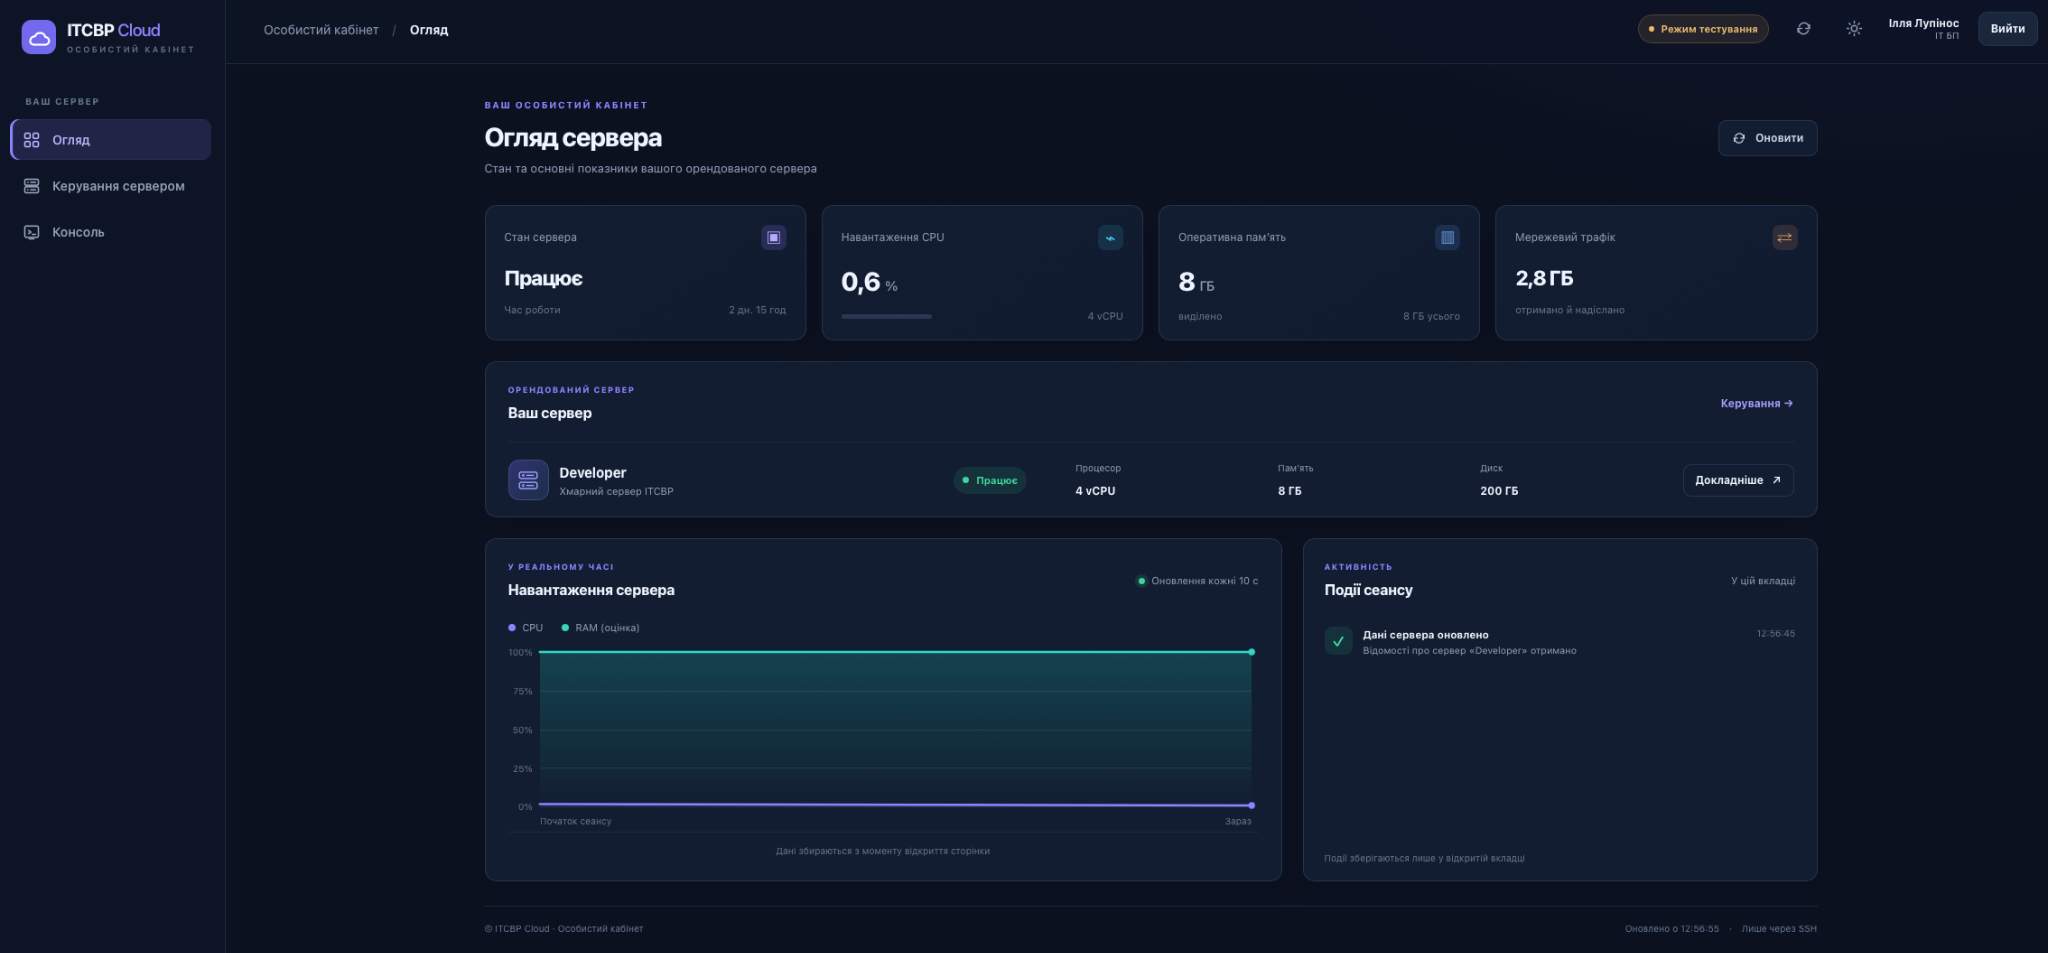The width and height of the screenshot is (2048, 953).
Task: Click the Вийти logout button
Action: coord(2007,29)
